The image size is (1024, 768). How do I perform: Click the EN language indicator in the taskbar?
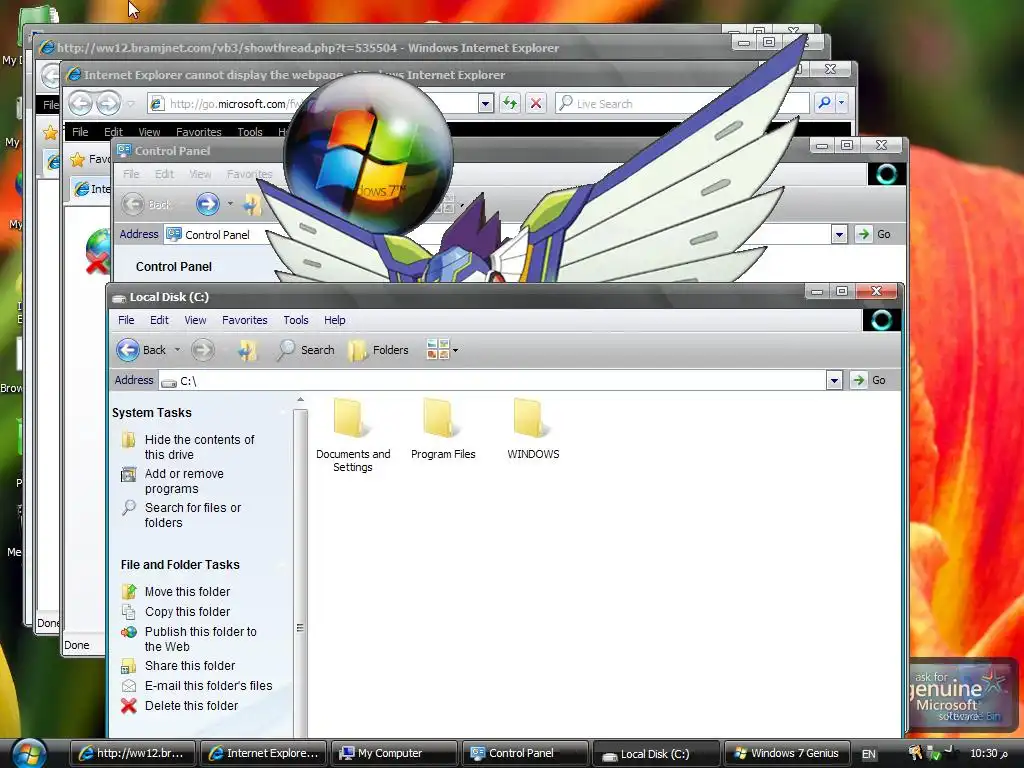click(x=869, y=754)
